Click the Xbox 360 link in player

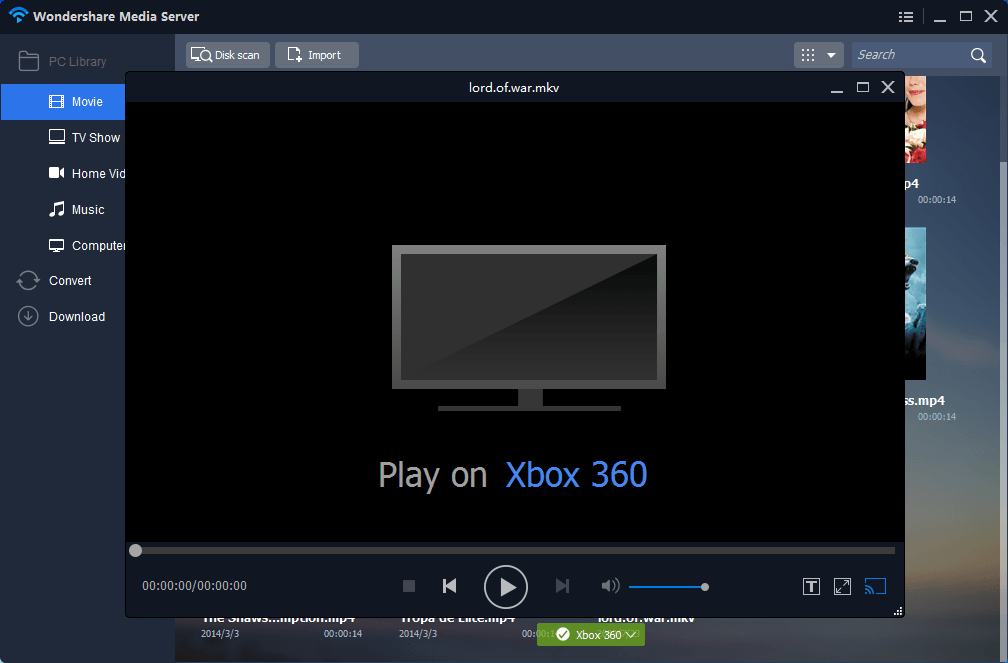[x=576, y=475]
